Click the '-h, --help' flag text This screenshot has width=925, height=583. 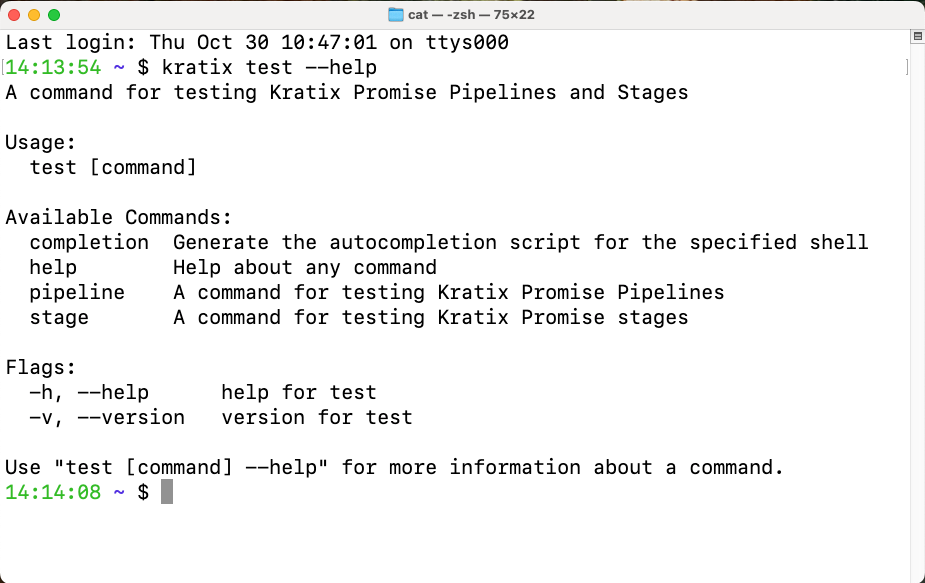(x=89, y=392)
